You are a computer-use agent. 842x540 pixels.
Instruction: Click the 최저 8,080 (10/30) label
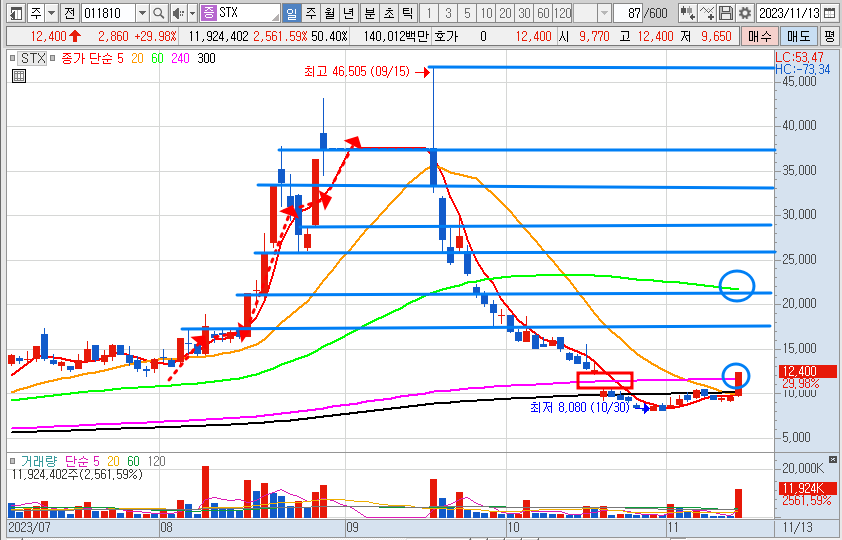579,408
